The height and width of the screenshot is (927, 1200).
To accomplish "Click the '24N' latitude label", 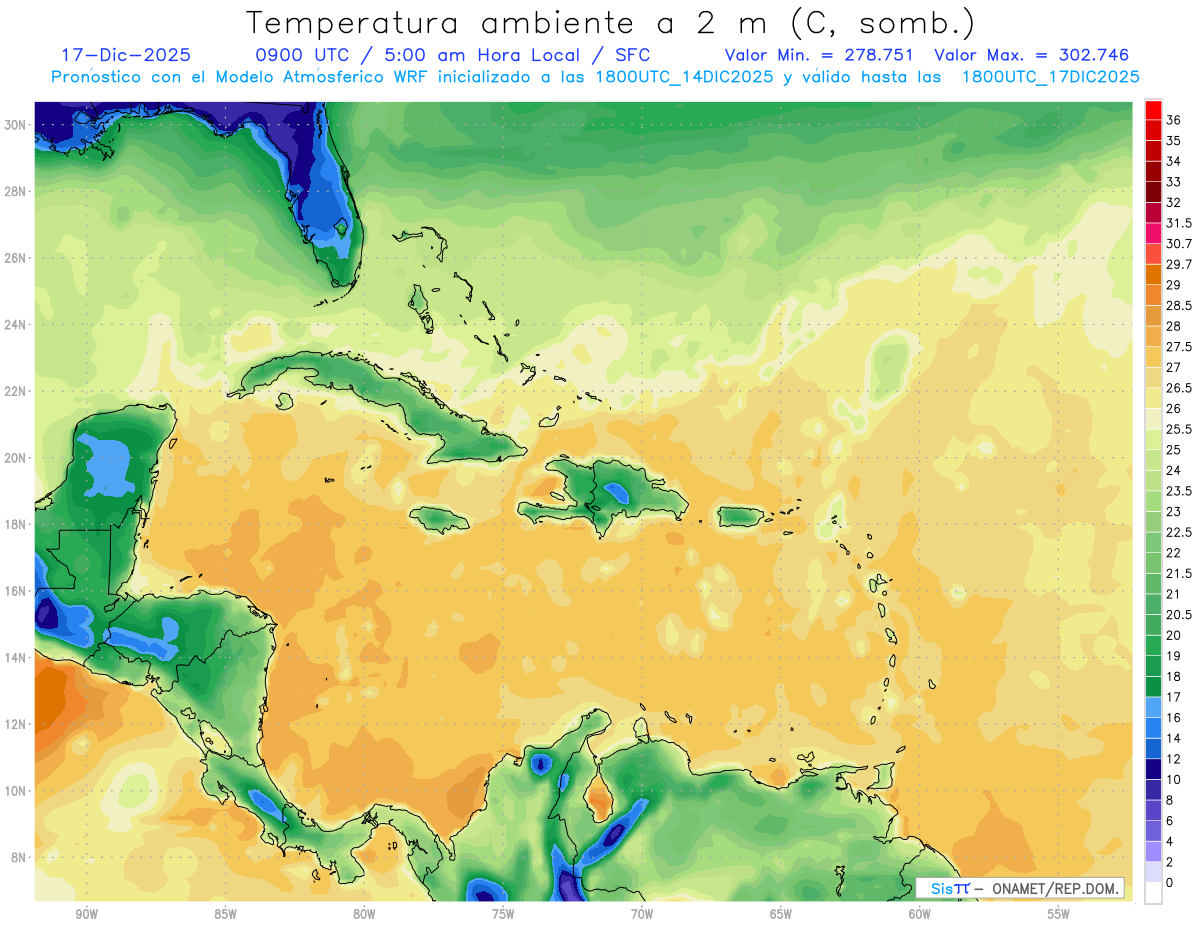I will pos(15,325).
